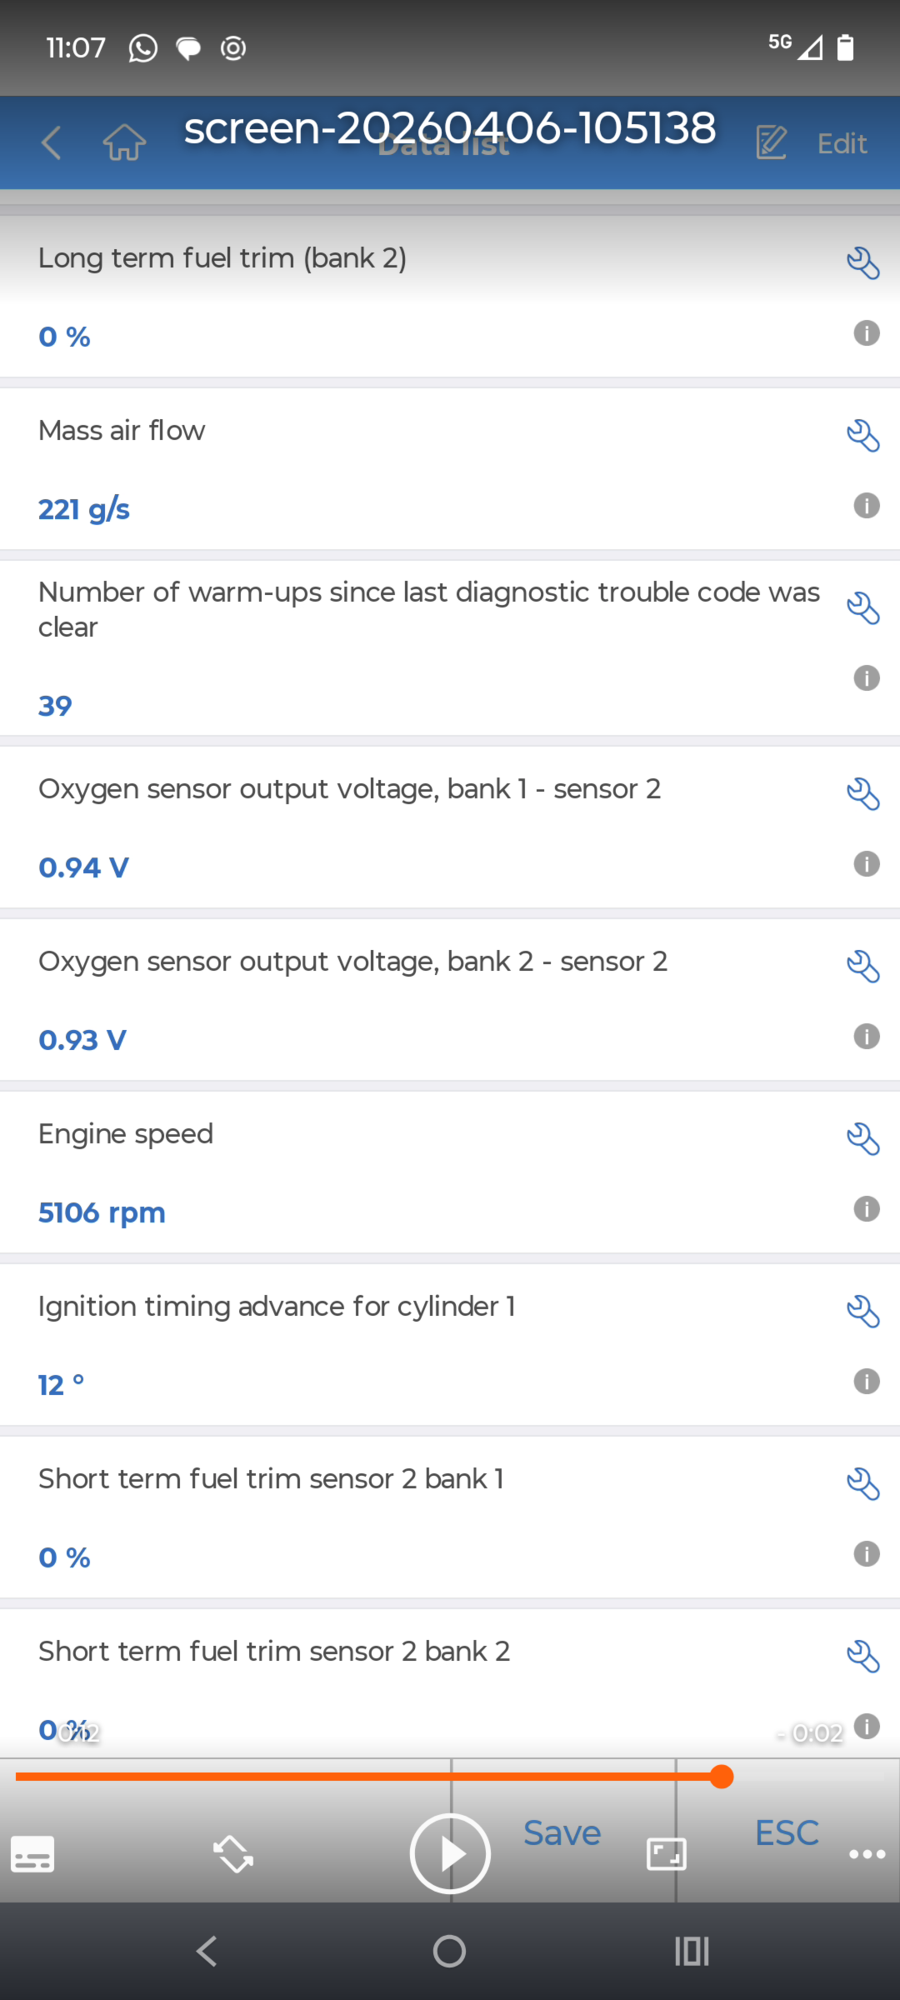This screenshot has width=900, height=2000.
Task: Open wrench for Oxygen sensor bank 2
Action: pyautogui.click(x=862, y=967)
